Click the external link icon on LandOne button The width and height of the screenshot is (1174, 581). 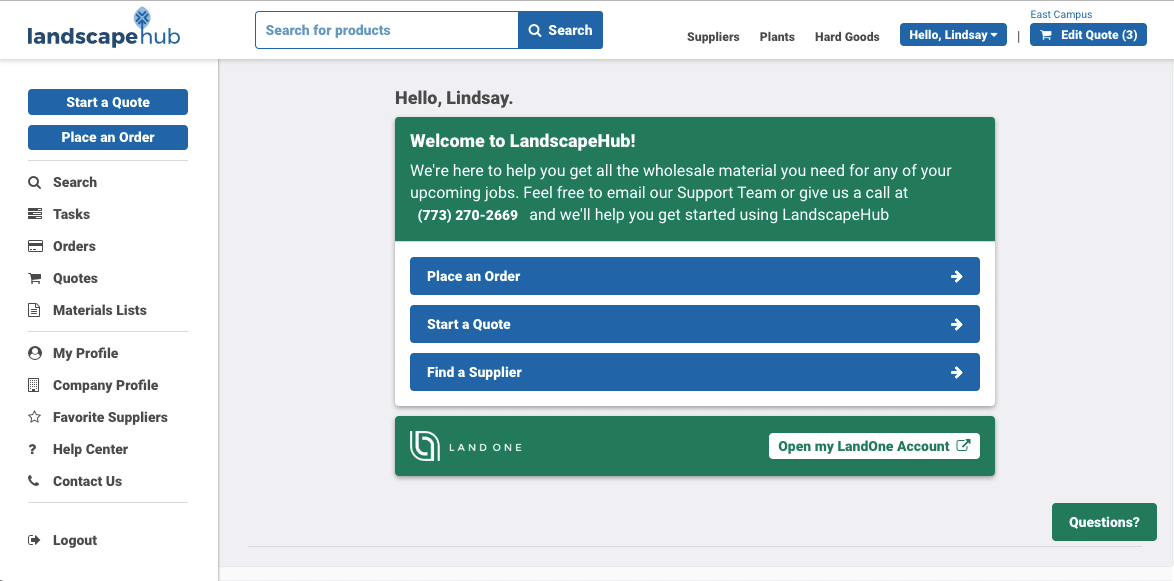[x=964, y=445]
